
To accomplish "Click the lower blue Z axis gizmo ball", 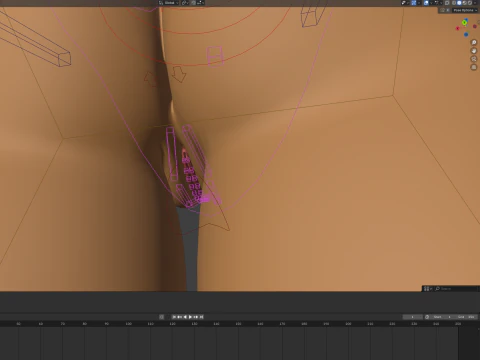I will point(466,34).
